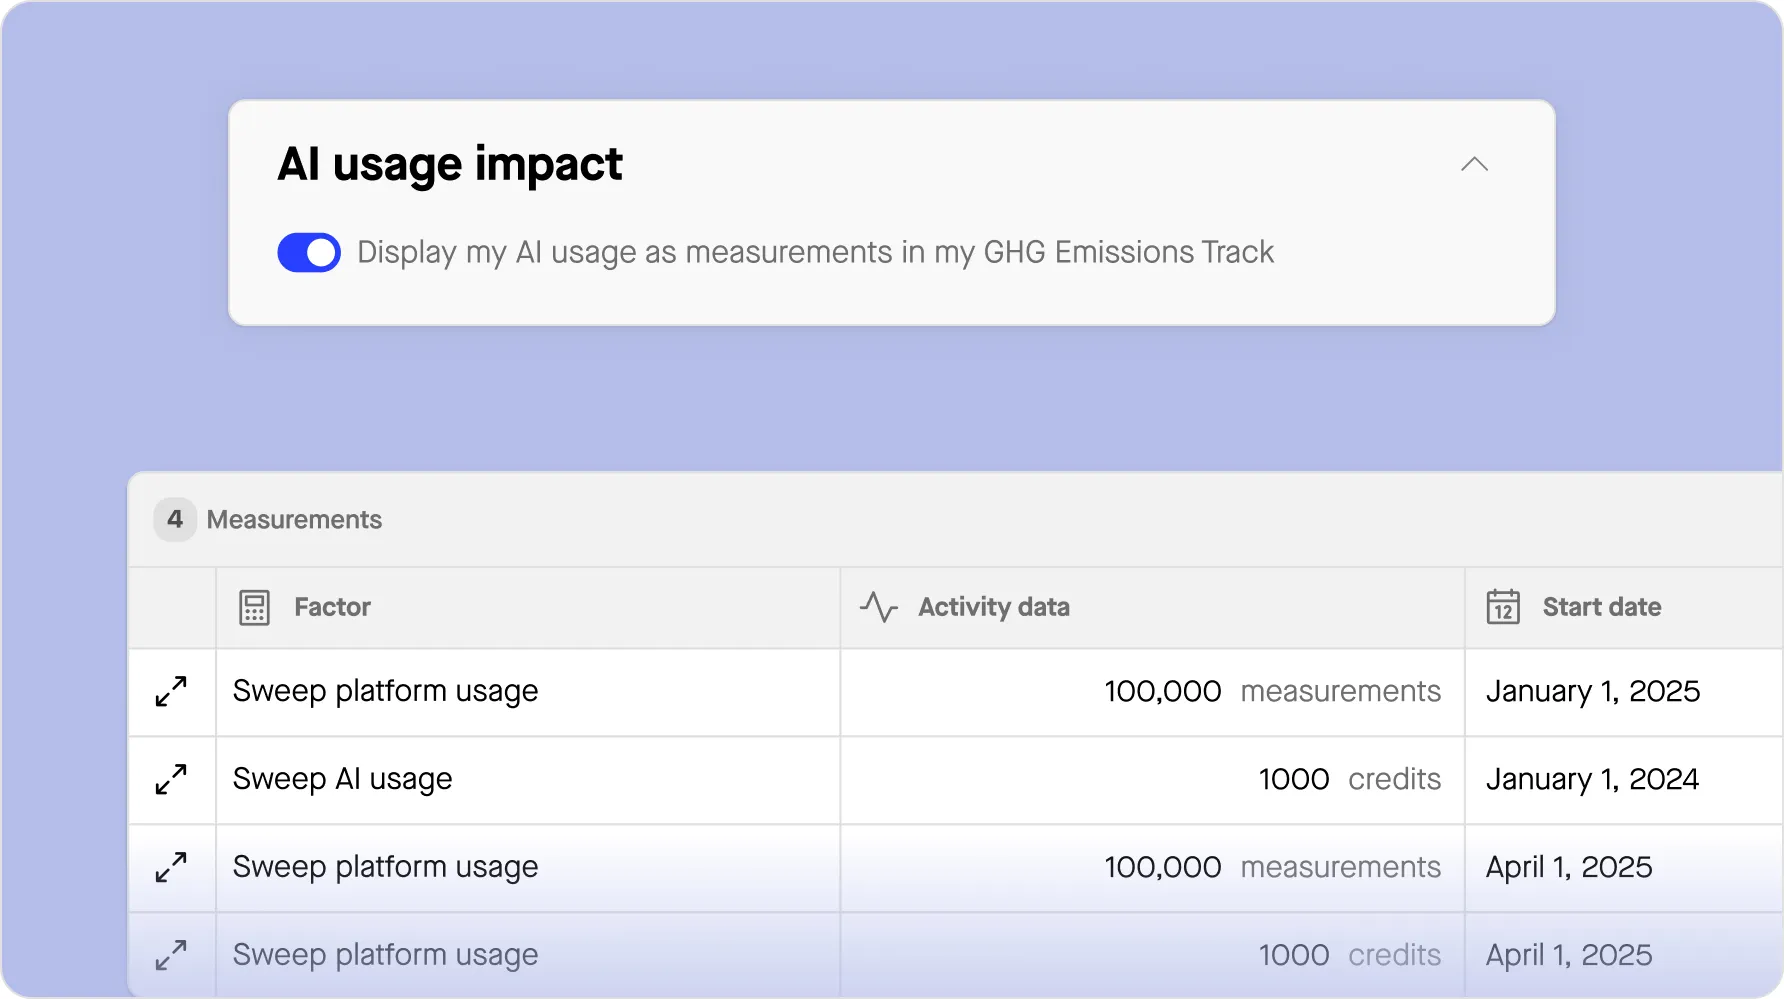This screenshot has width=1784, height=999.
Task: Click the measurements count badge showing 4
Action: pyautogui.click(x=175, y=520)
